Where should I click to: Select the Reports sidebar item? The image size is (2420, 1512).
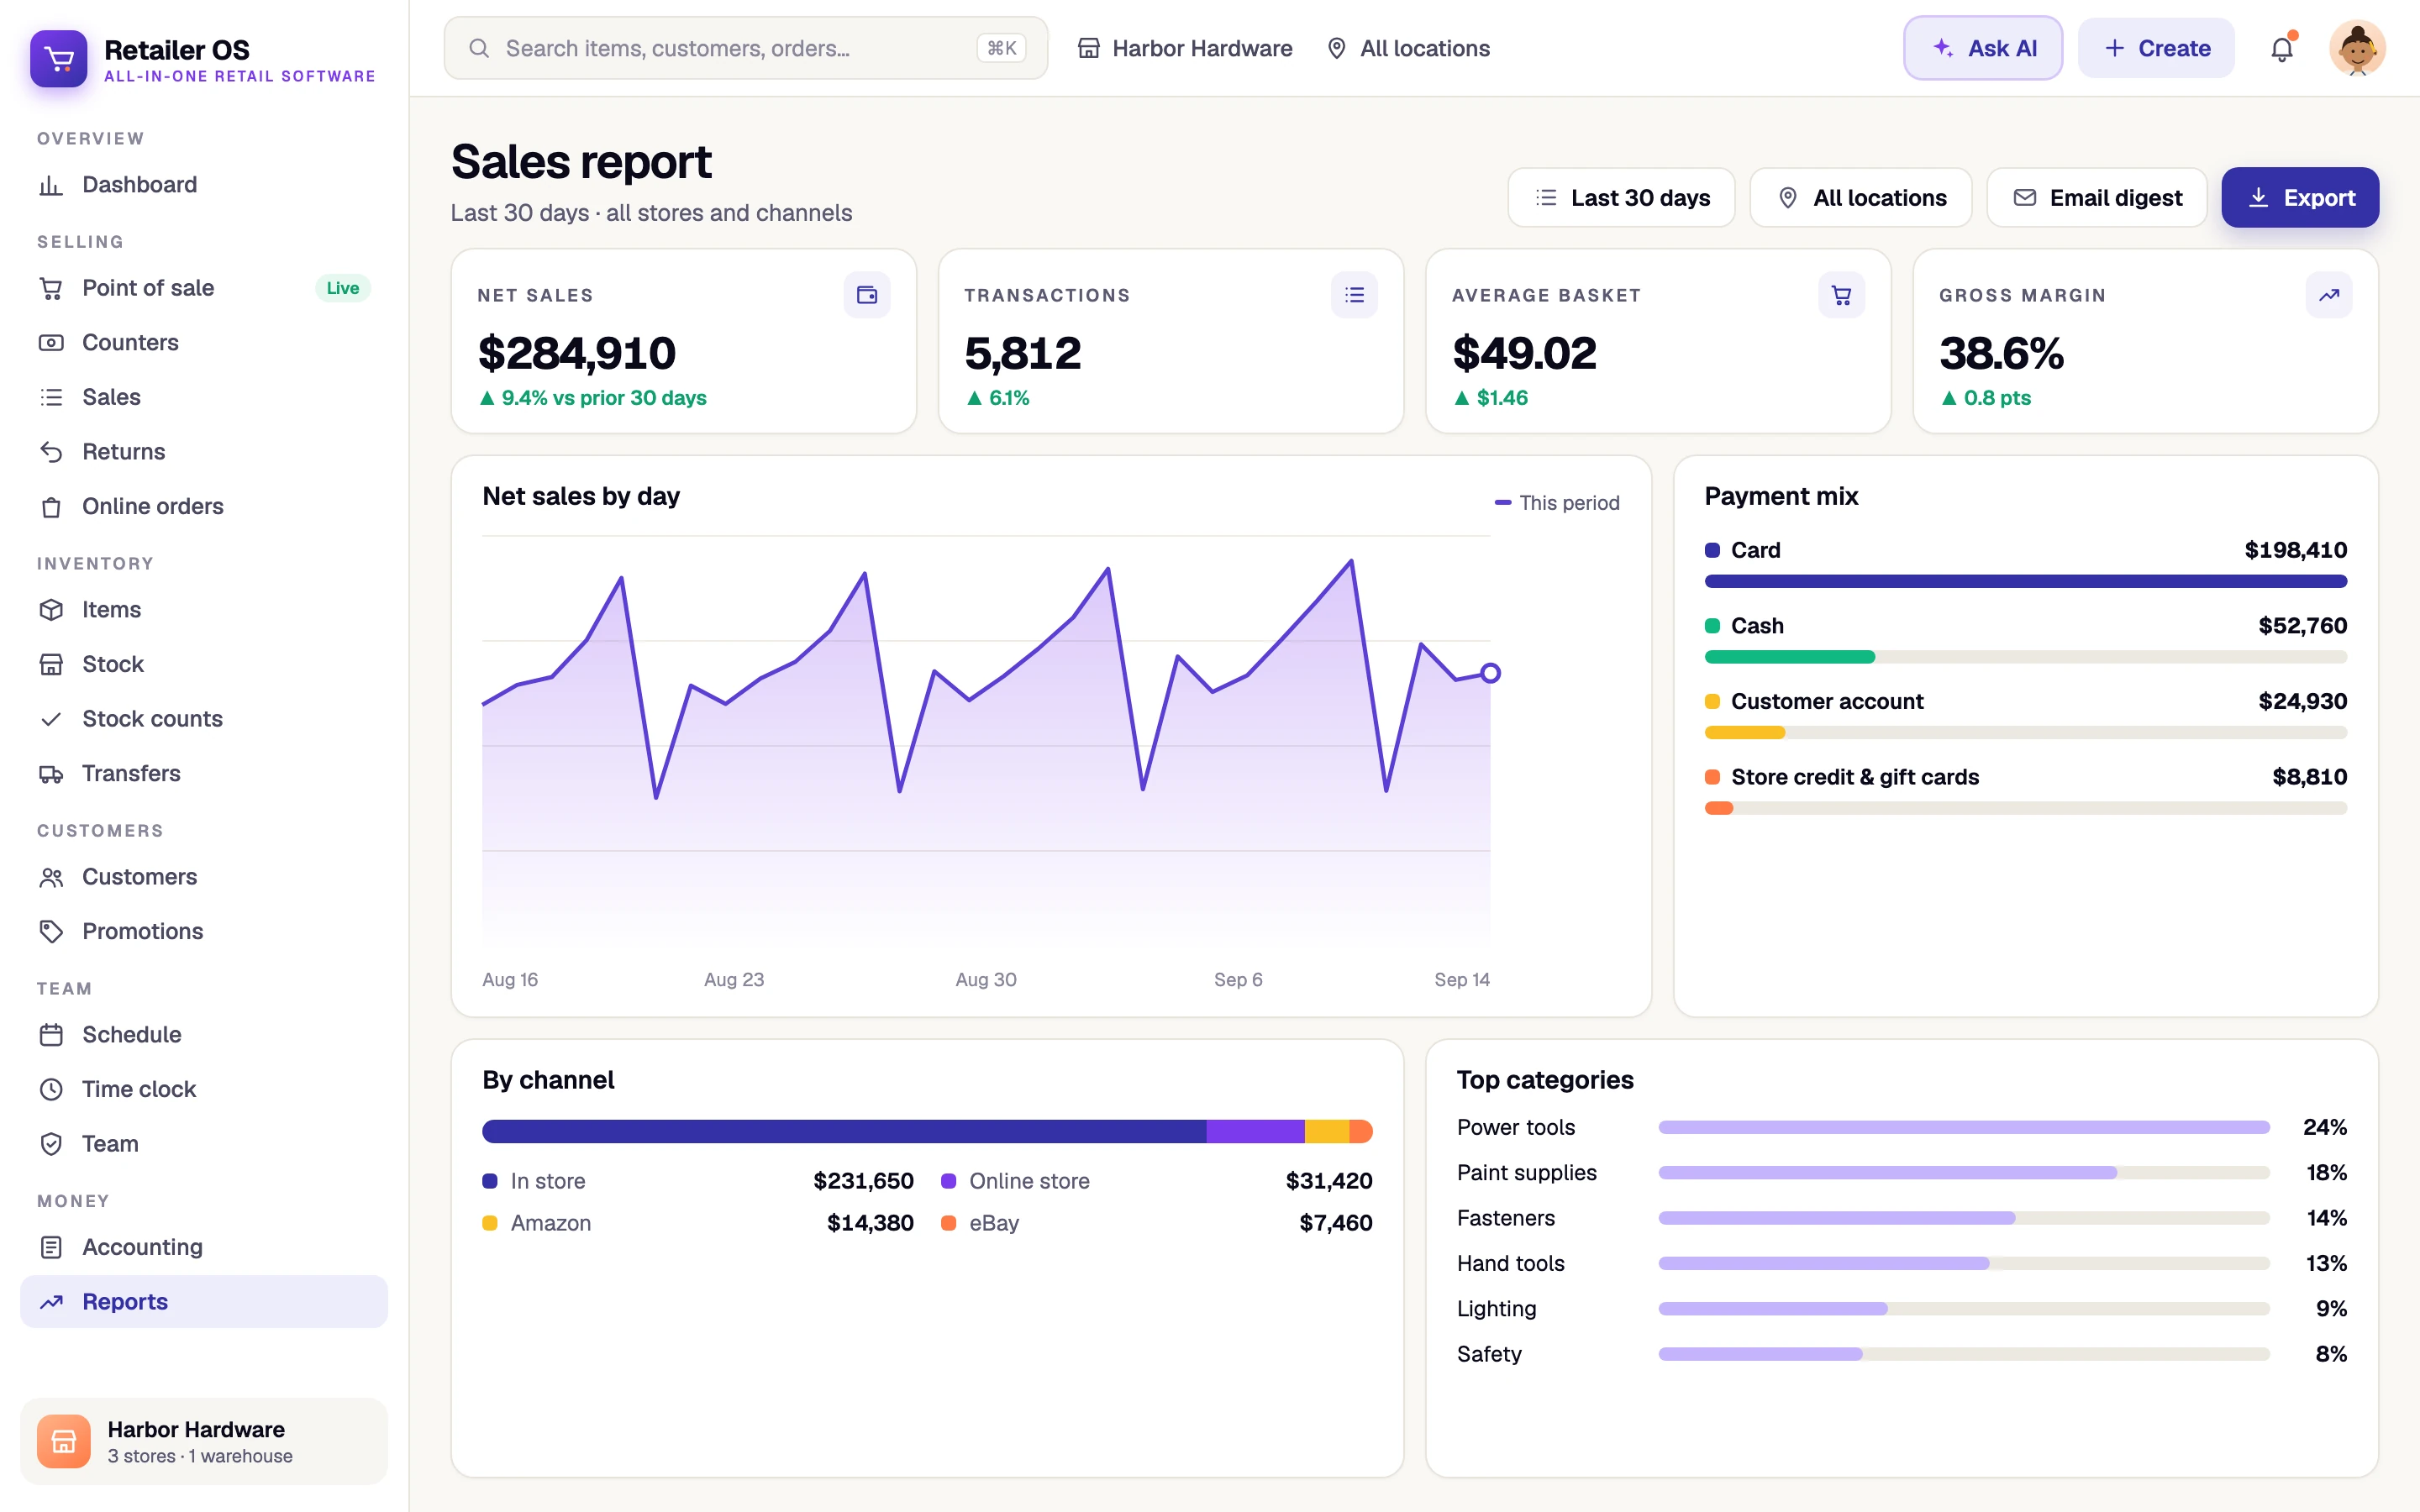click(x=204, y=1302)
